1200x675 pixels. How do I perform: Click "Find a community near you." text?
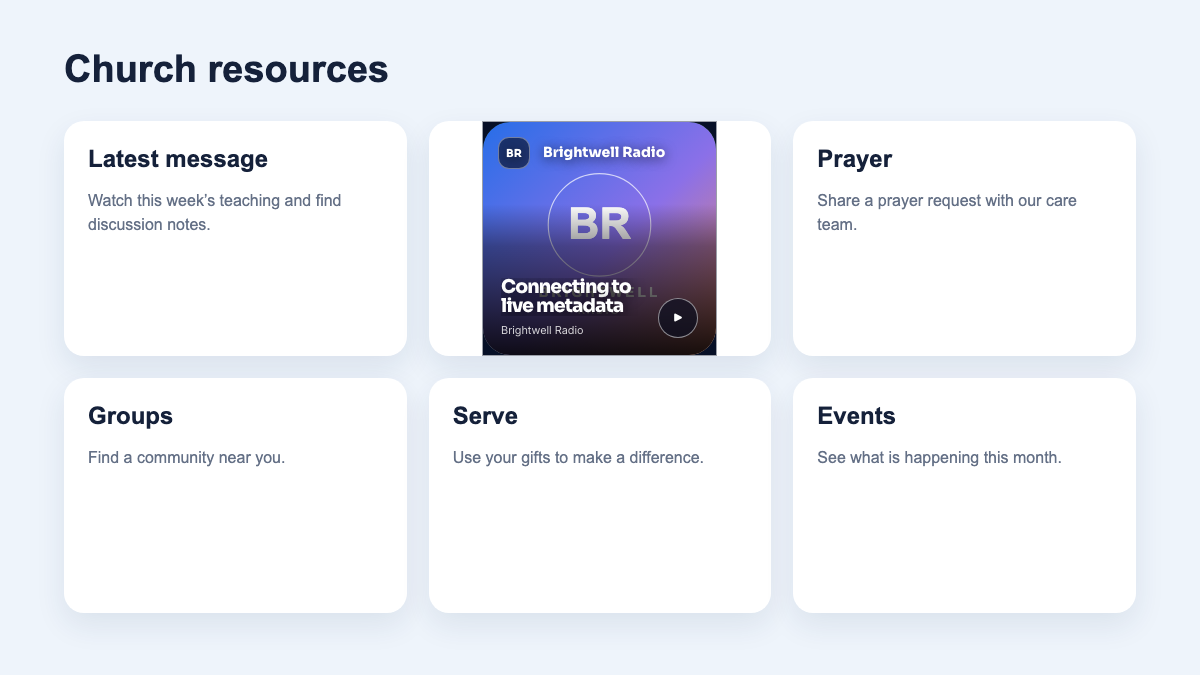click(187, 457)
